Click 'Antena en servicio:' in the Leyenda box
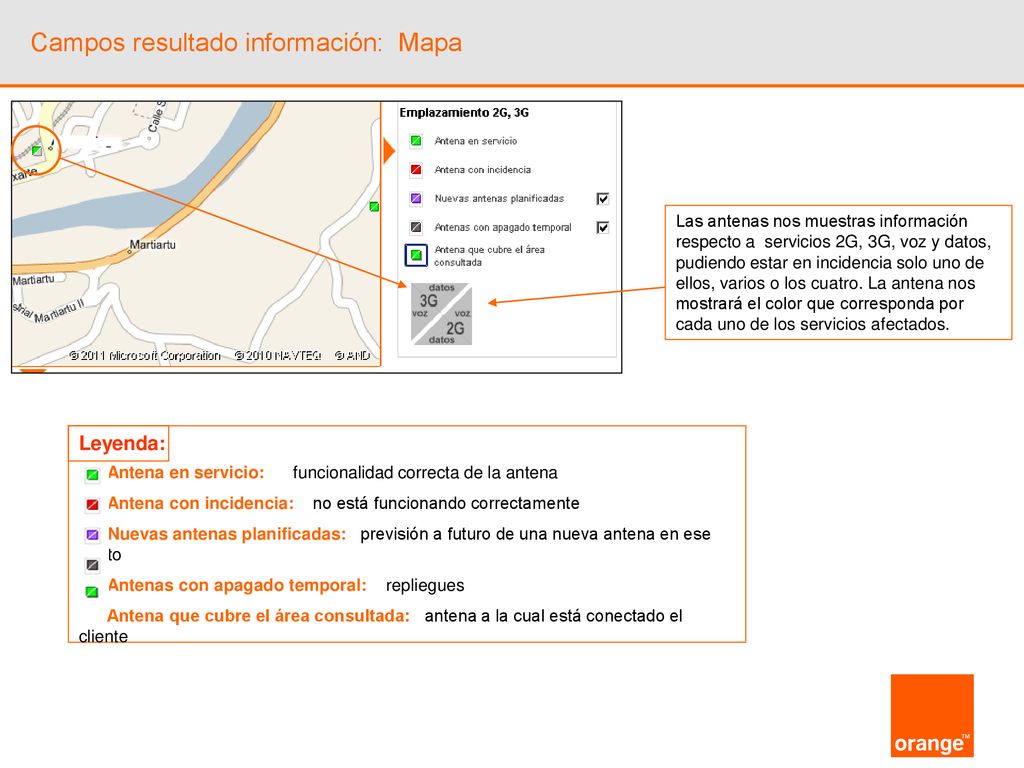Screen dimensions: 1024x768 (186, 473)
